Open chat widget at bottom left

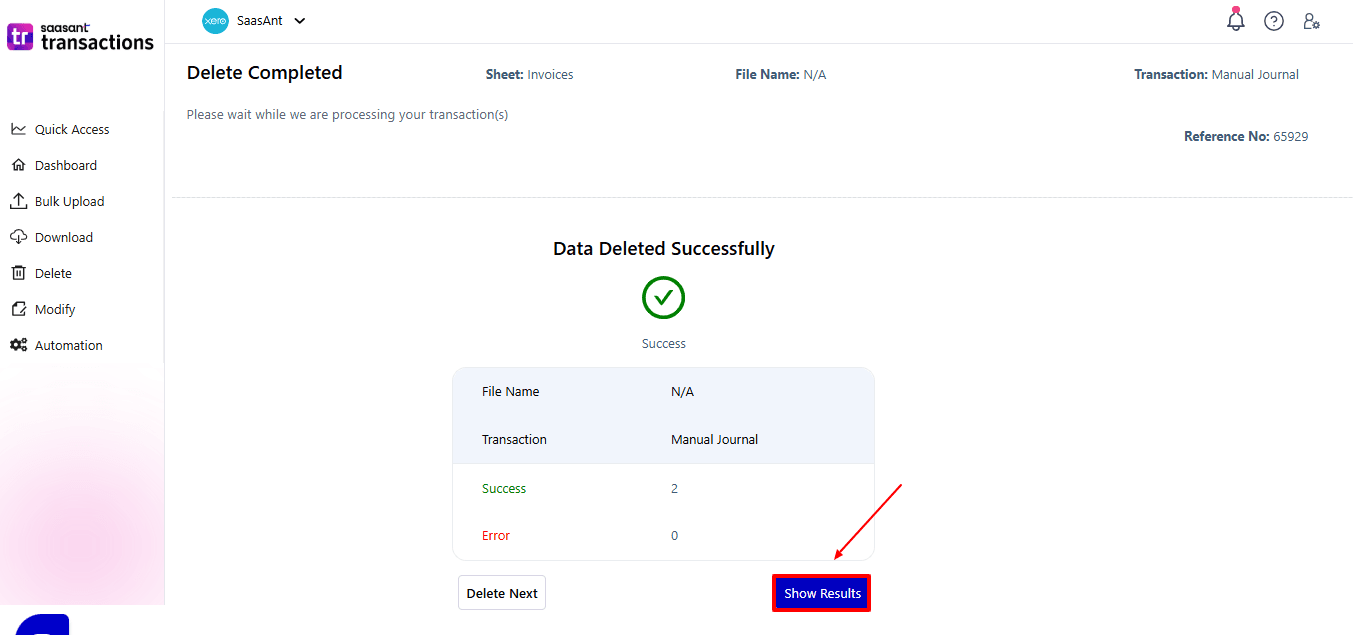42,624
